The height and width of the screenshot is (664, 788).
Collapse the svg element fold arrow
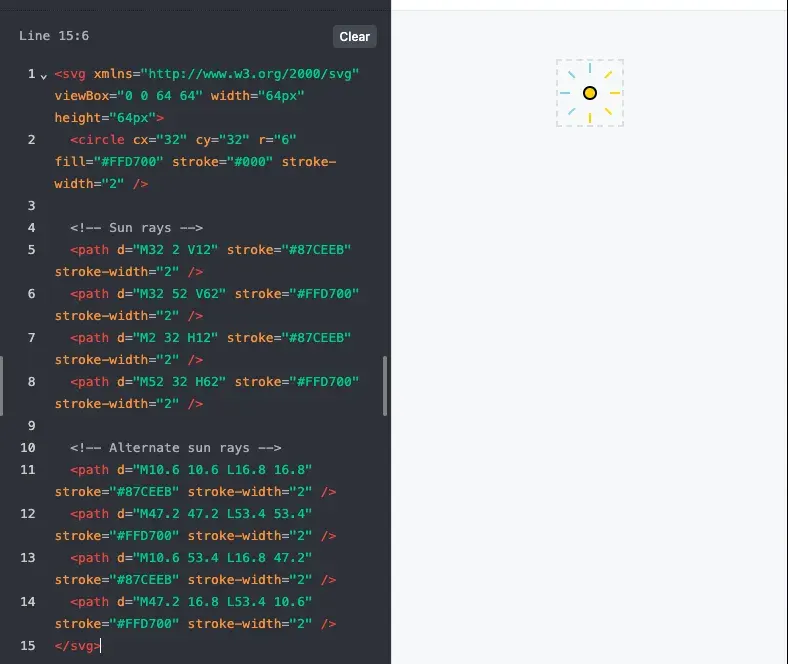coord(43,76)
